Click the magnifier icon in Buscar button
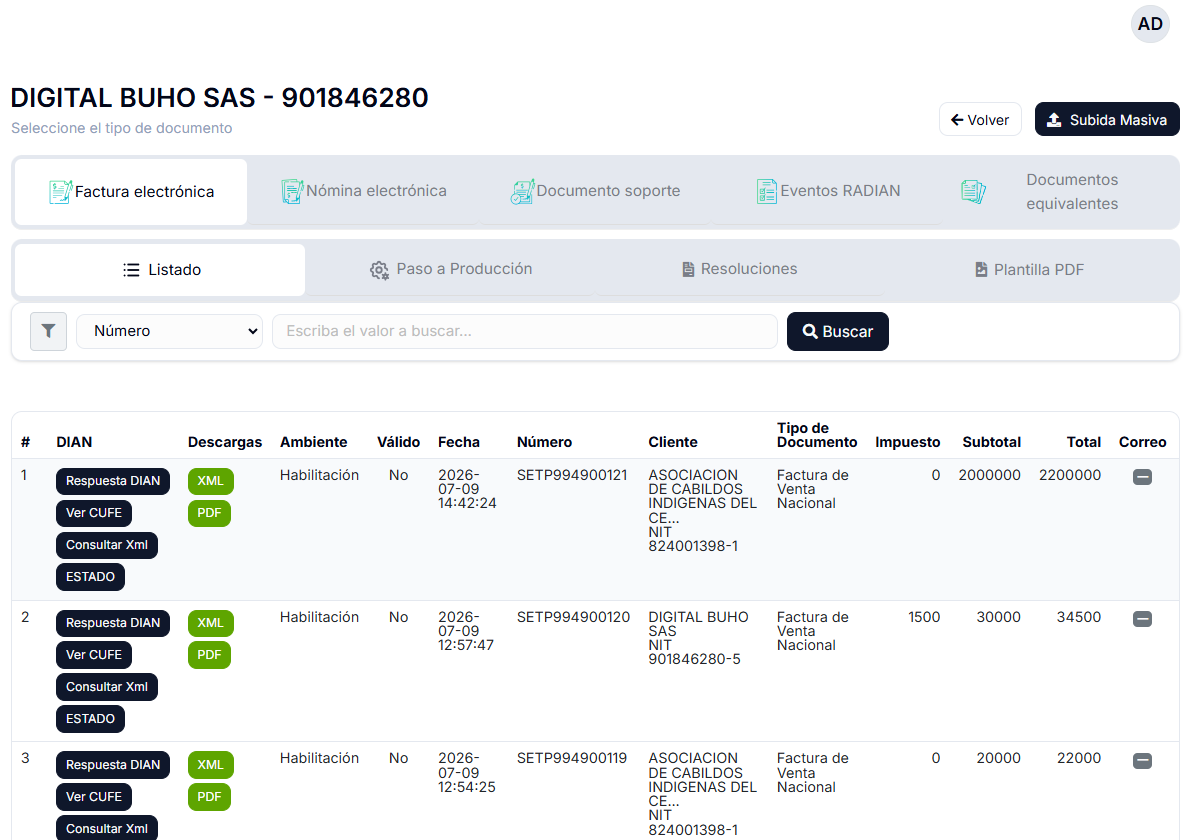The height and width of the screenshot is (840, 1185). 809,331
